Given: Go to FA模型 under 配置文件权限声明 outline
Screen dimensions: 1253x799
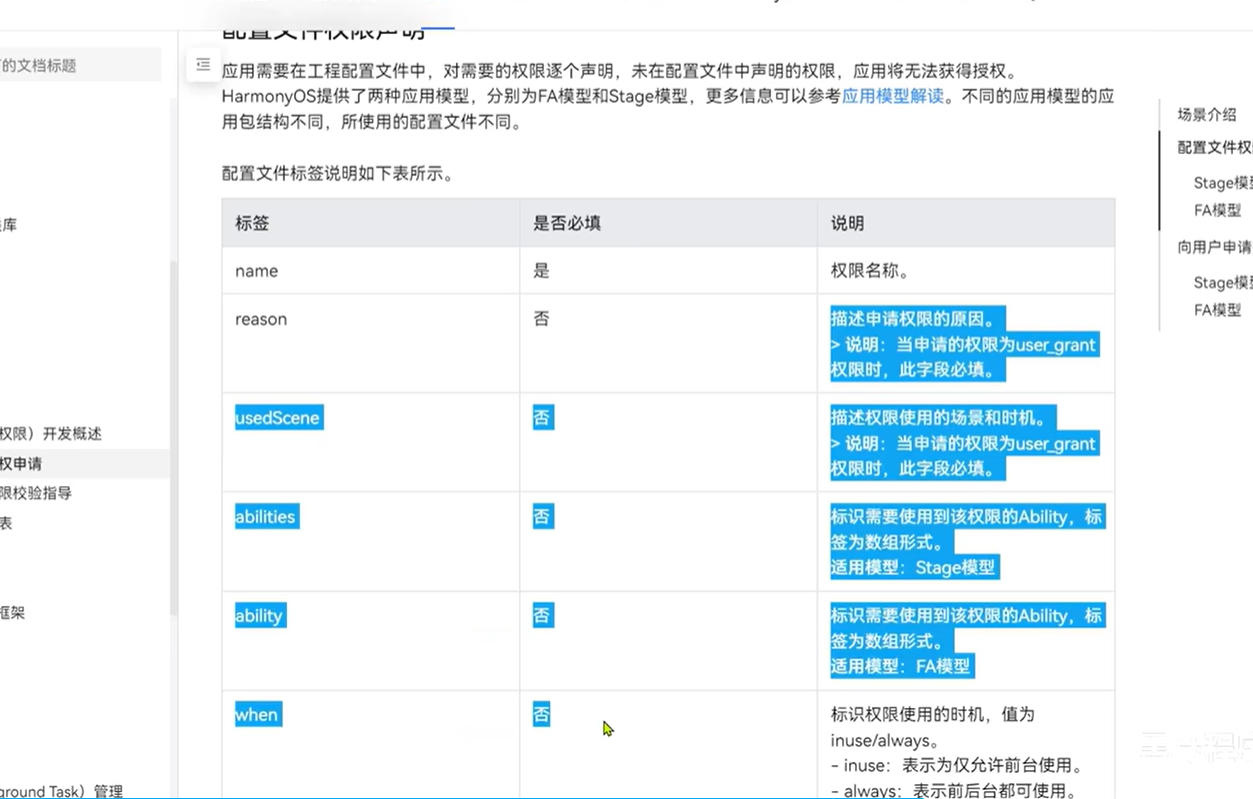Looking at the screenshot, I should tap(1217, 210).
